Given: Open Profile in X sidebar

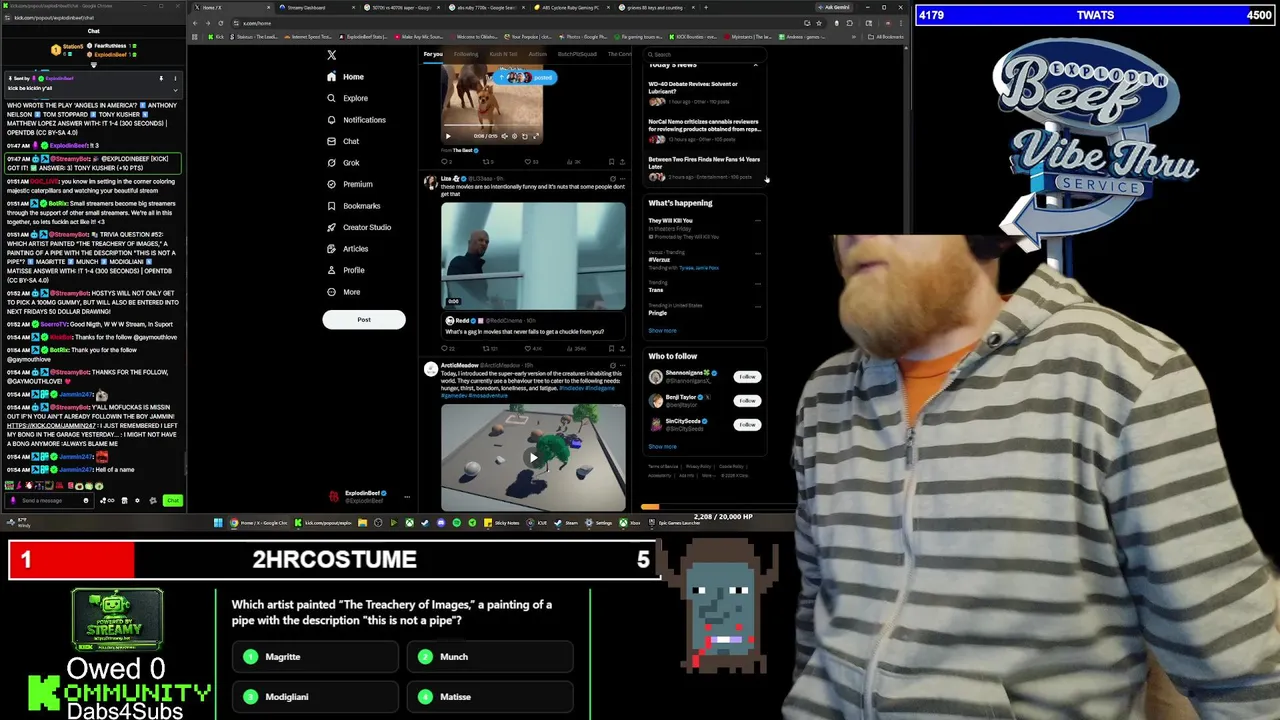Looking at the screenshot, I should coord(345,270).
